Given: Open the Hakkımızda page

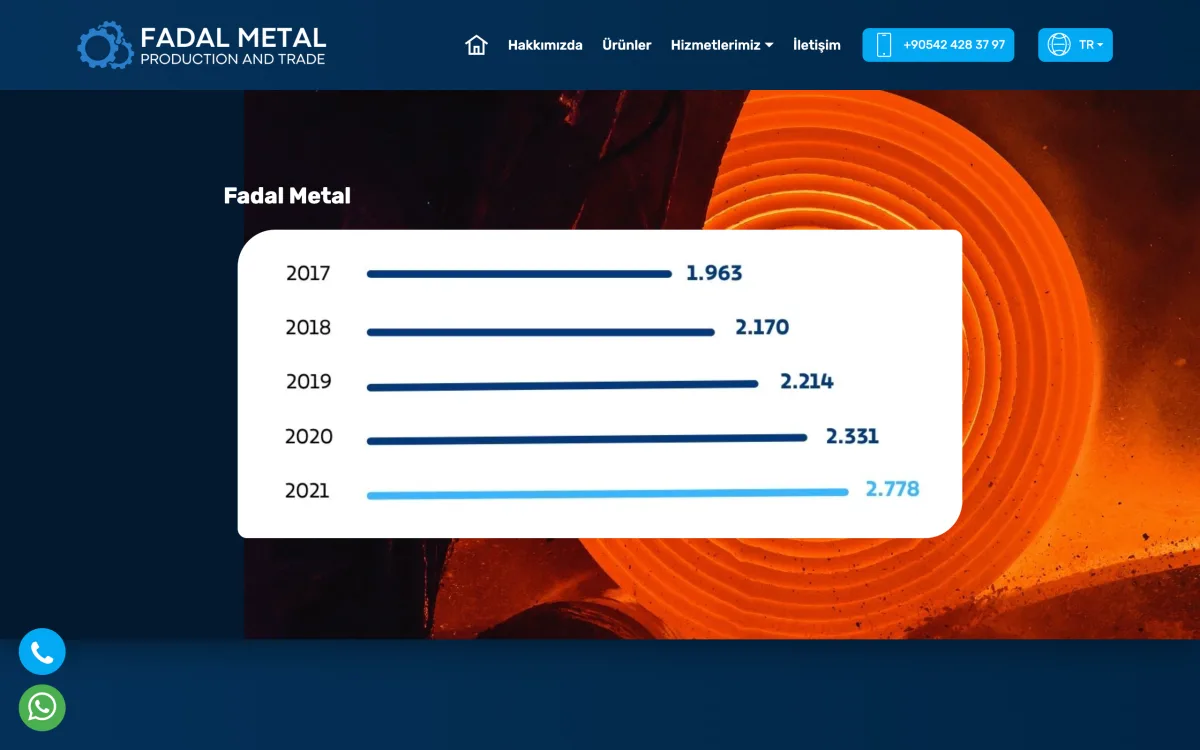Looking at the screenshot, I should (x=545, y=45).
